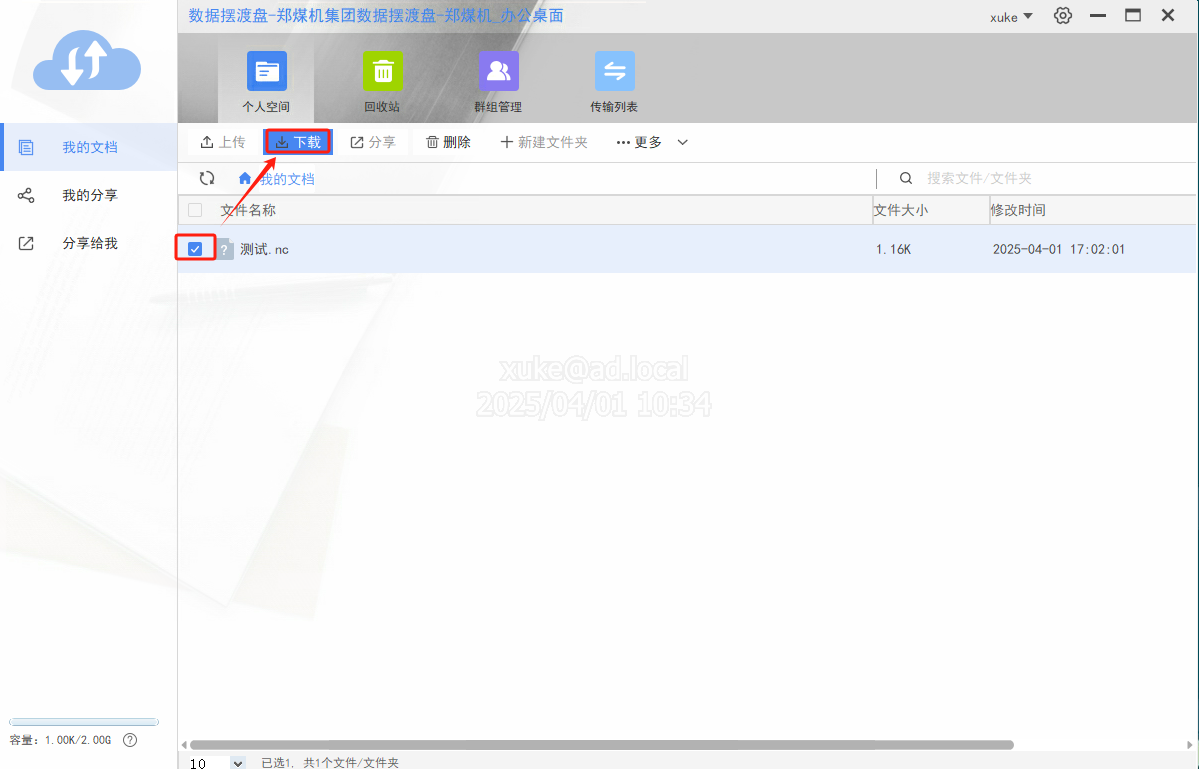Select 分享给我 in the sidebar
1199x769 pixels.
point(90,243)
